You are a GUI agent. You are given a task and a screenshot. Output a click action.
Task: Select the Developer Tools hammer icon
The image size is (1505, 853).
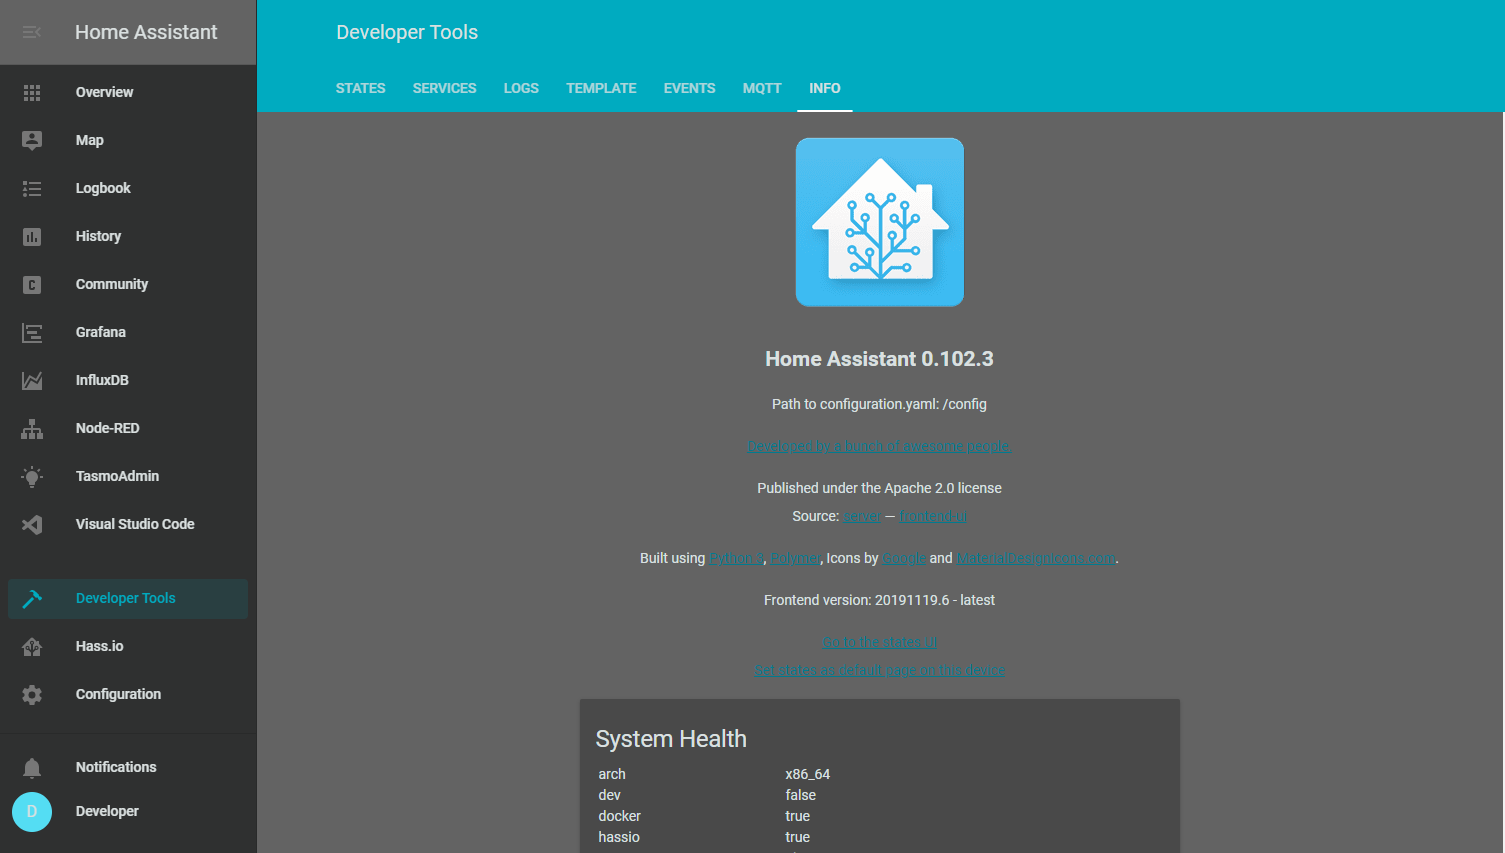coord(32,598)
